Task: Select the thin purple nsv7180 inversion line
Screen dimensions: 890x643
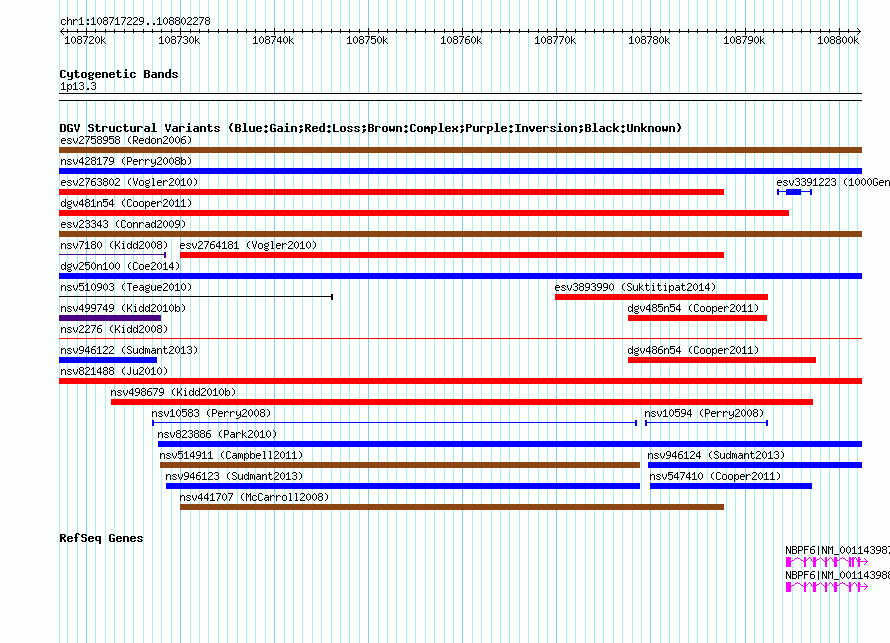Action: click(x=112, y=255)
